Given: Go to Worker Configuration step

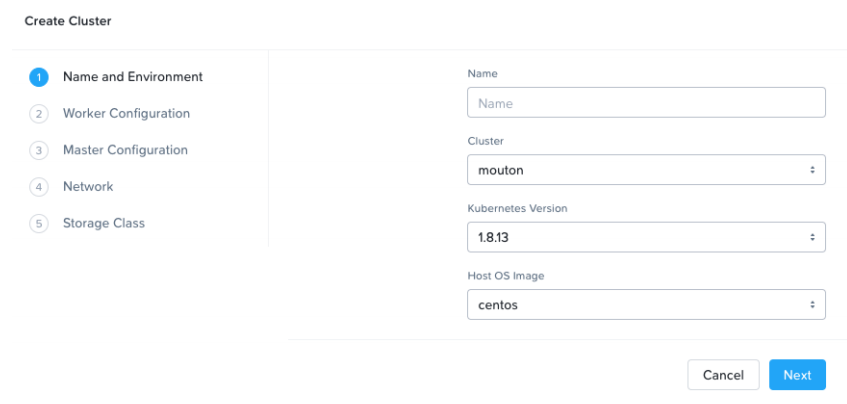Looking at the screenshot, I should pyautogui.click(x=126, y=113).
